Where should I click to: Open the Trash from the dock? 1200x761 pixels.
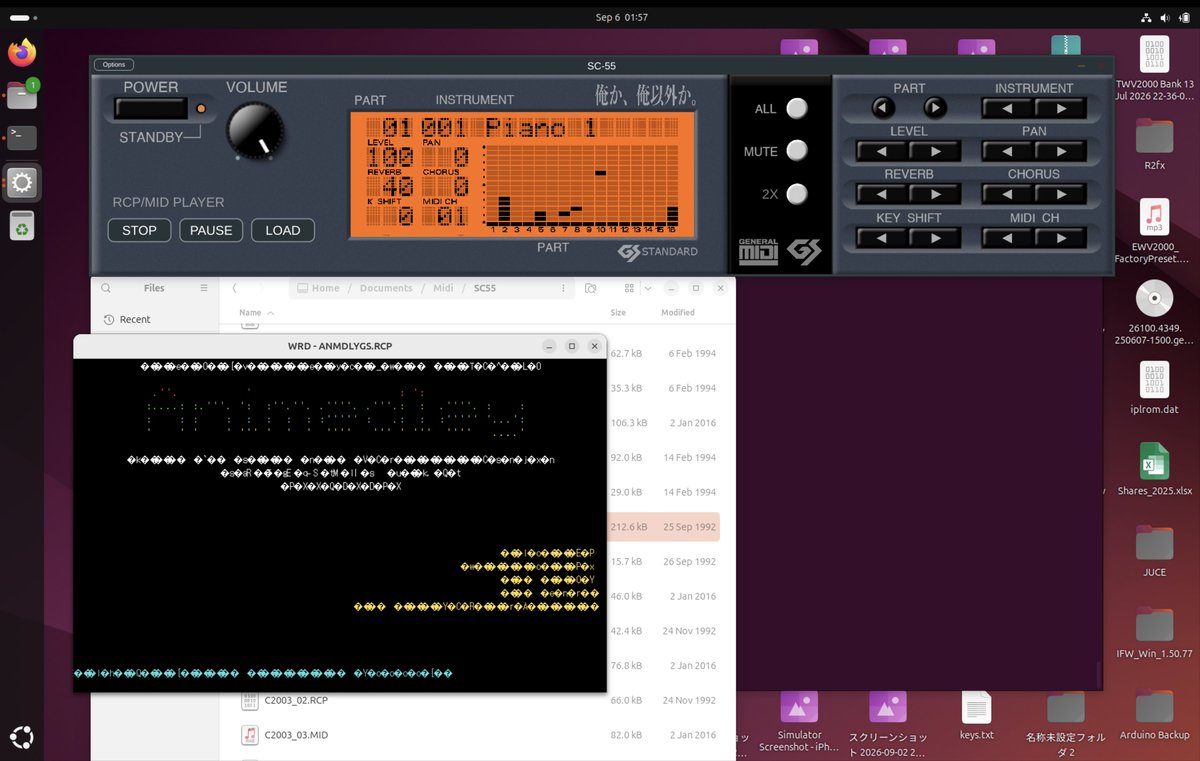coord(22,226)
